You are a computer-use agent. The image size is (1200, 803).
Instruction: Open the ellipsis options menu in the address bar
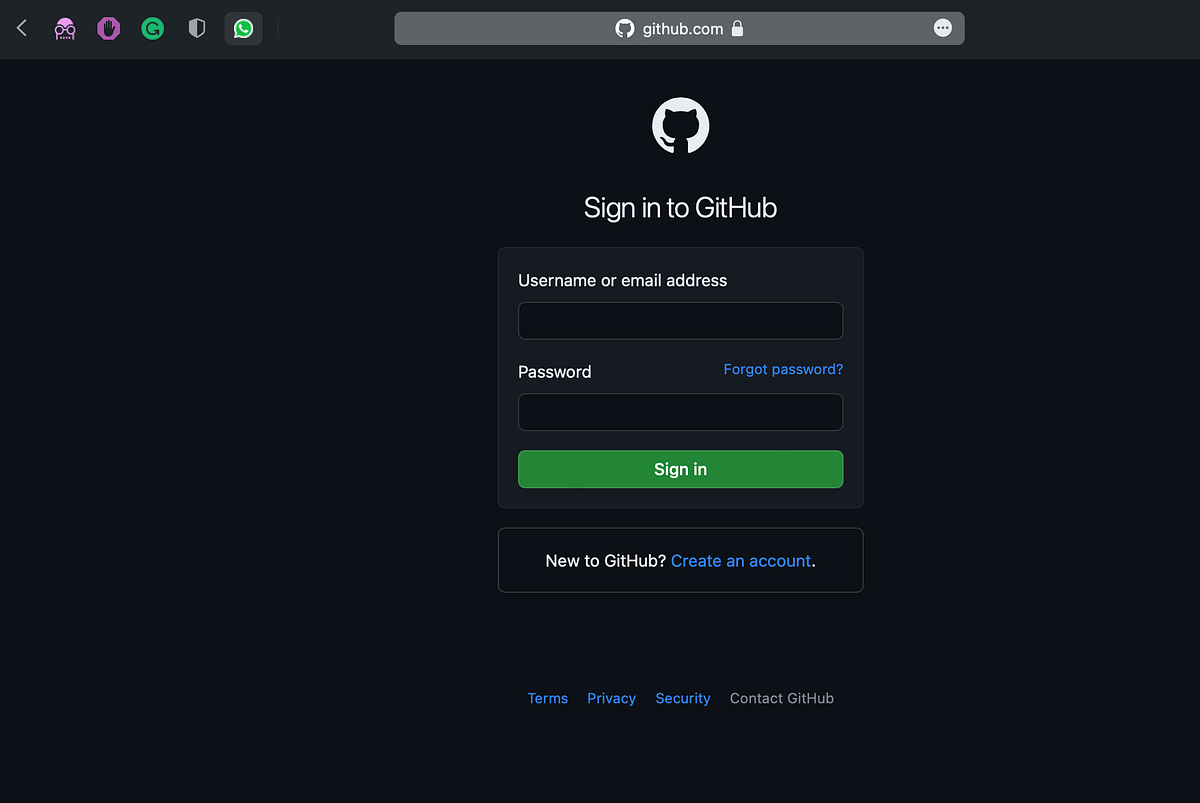coord(941,28)
